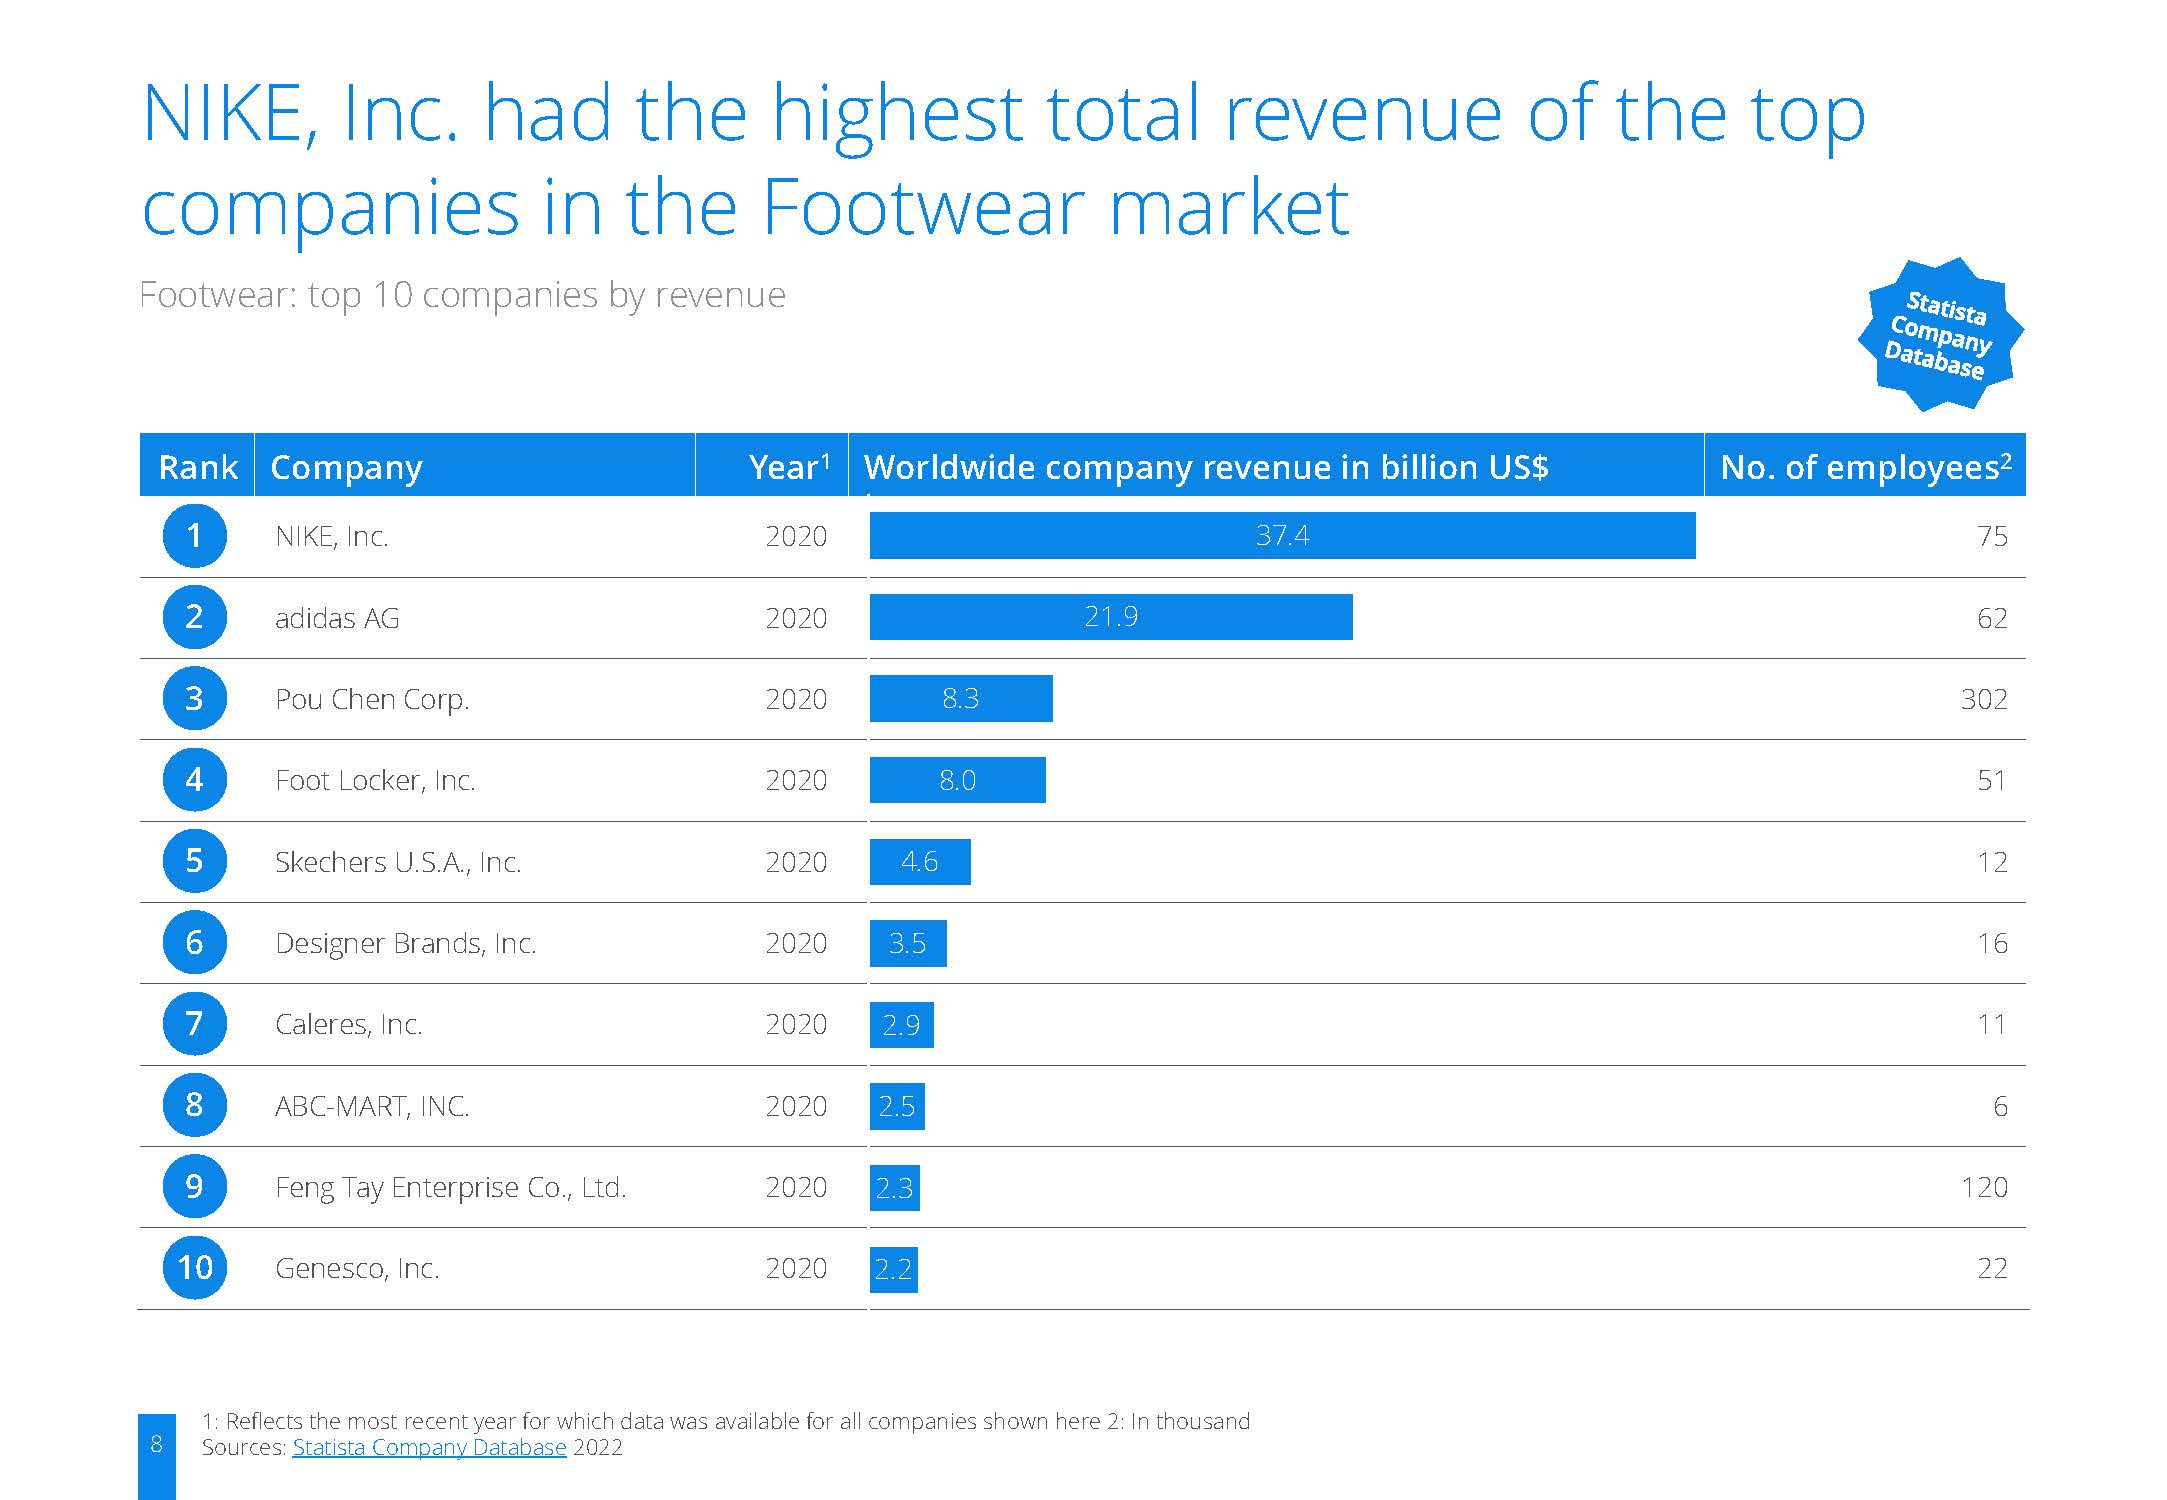Click the adidas 21.9 revenue bar
The width and height of the screenshot is (2167, 1500).
tap(1111, 616)
